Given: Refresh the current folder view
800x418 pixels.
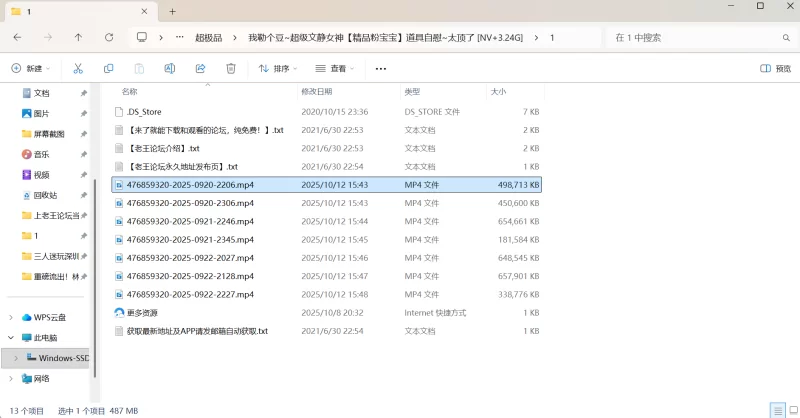Looking at the screenshot, I should point(110,37).
